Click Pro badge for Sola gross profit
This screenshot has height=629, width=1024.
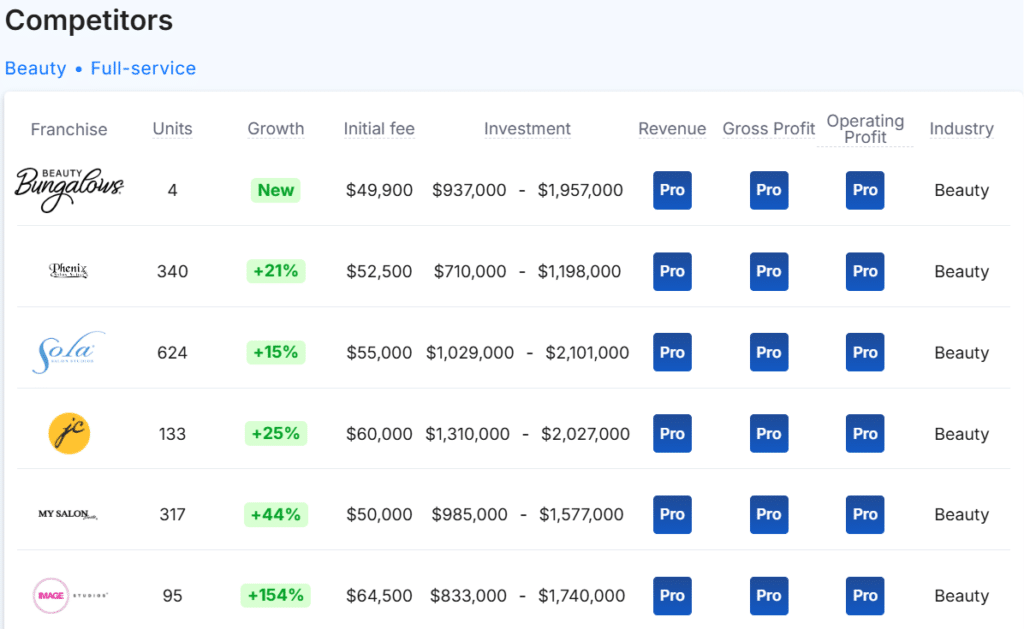769,352
